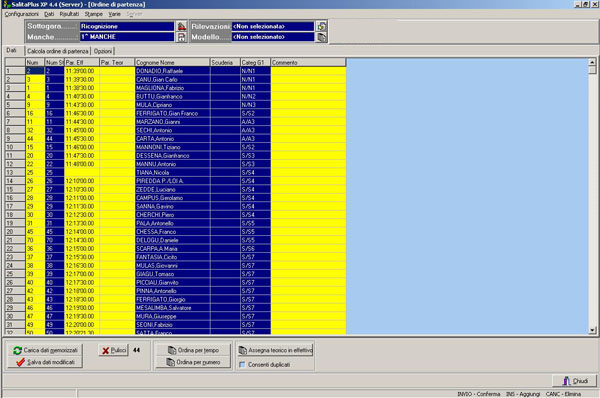The width and height of the screenshot is (600, 398).
Task: Select the PALA Antonello name cell
Action: 172,223
